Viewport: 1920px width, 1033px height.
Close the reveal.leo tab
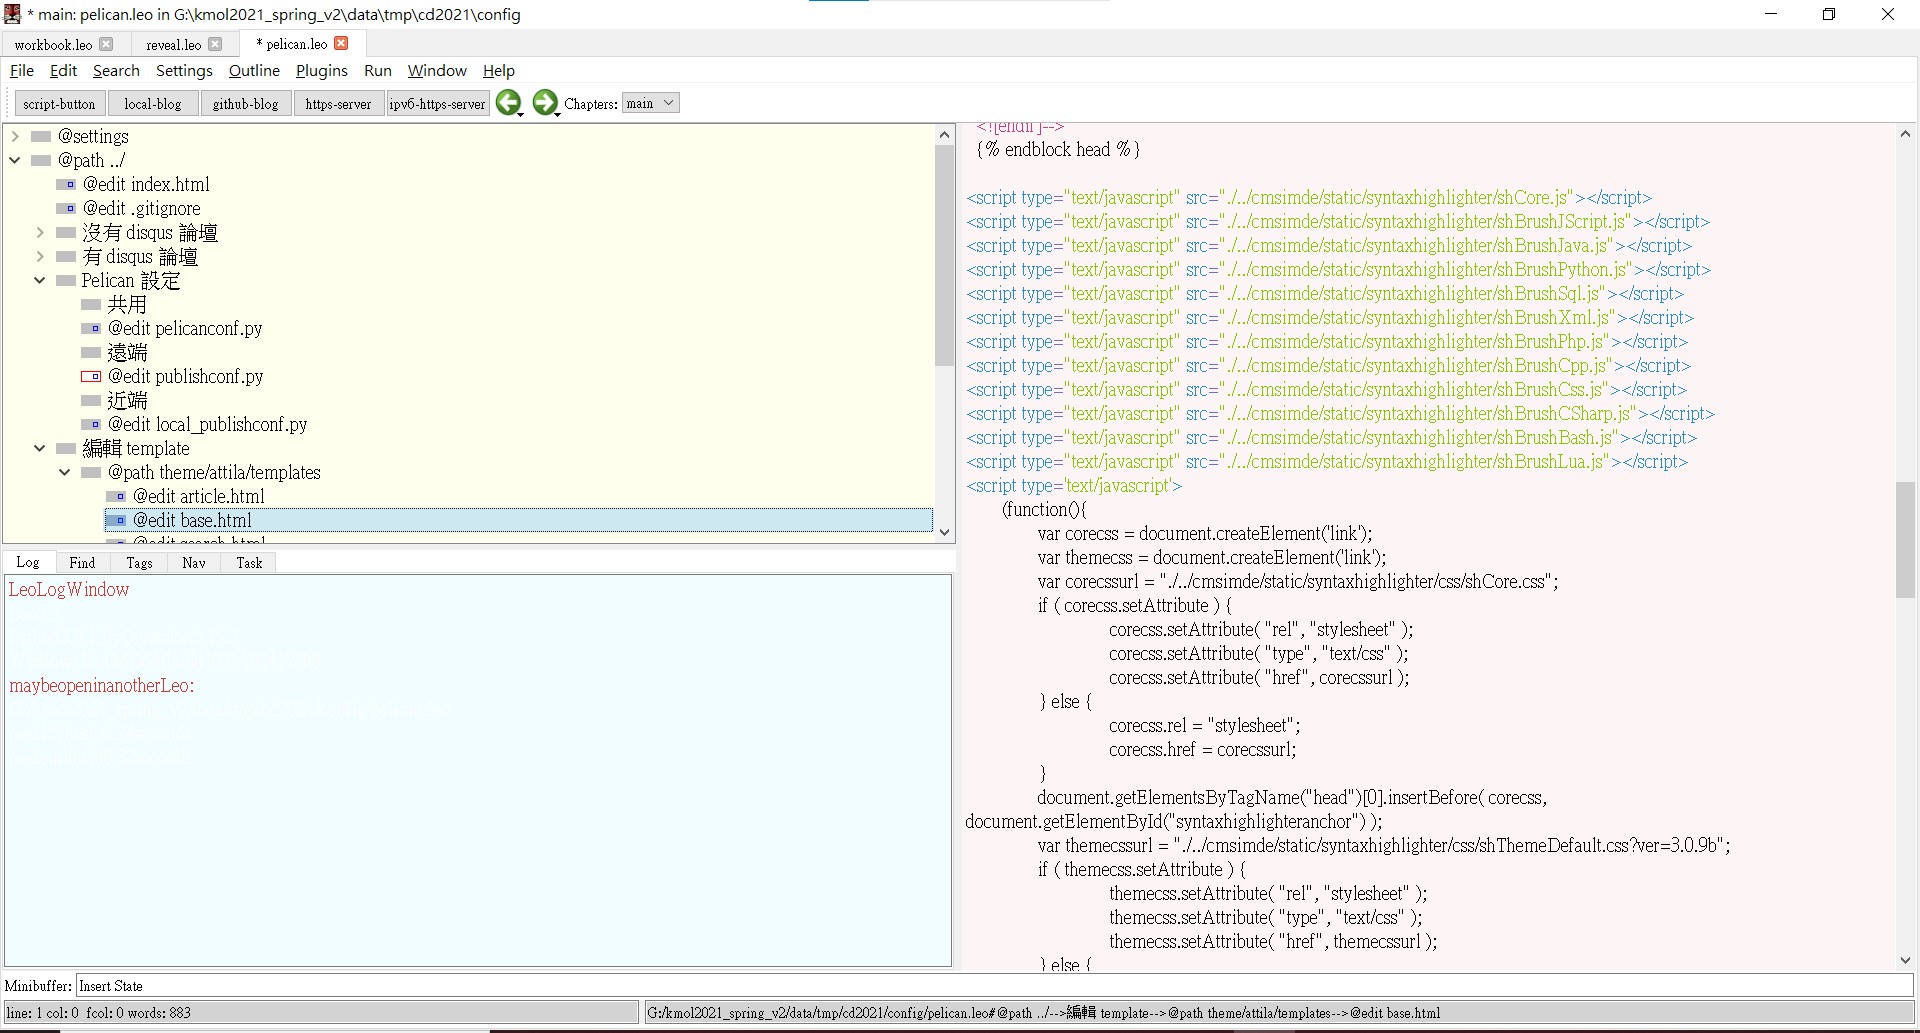pos(214,44)
